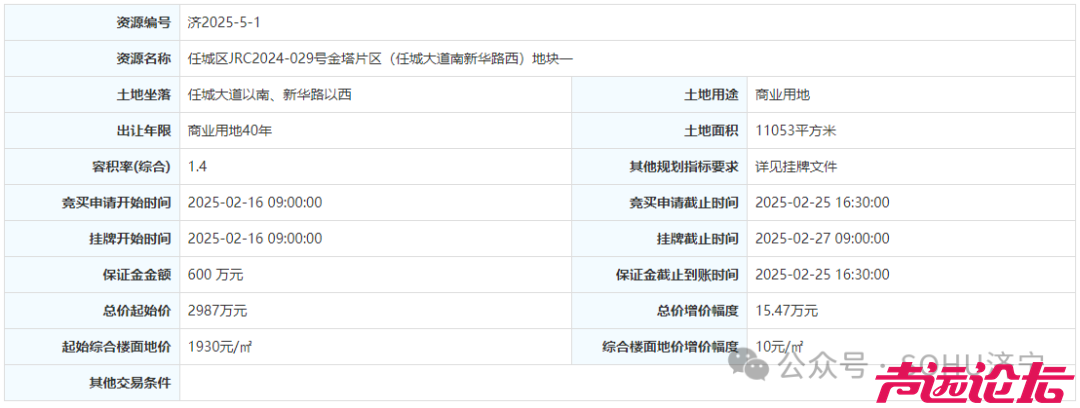
Task: Click the 土地面积 label cell
Action: click(x=660, y=131)
